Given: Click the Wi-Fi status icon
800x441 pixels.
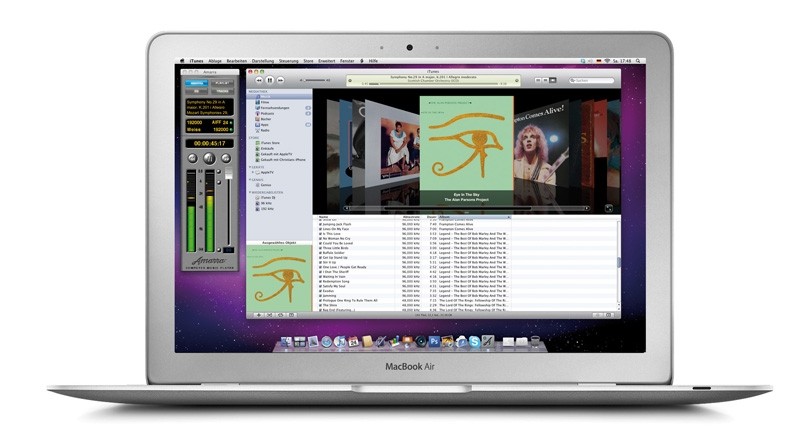Looking at the screenshot, I should 607,61.
